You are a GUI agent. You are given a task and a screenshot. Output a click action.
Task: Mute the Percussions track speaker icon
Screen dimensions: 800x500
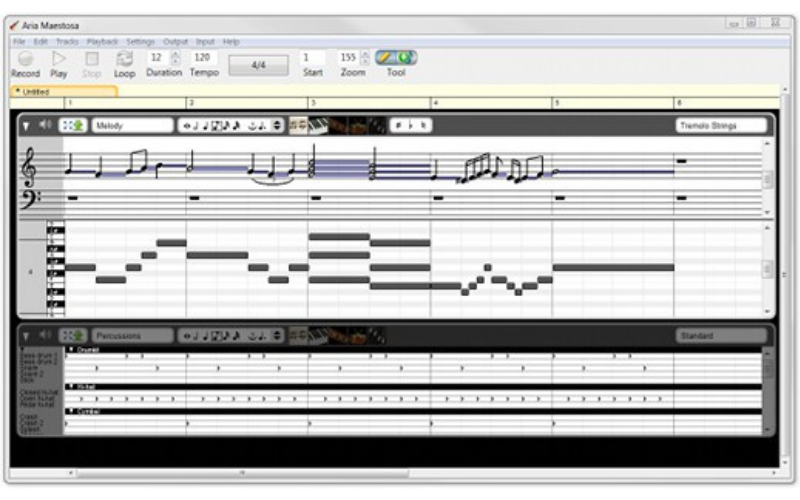pos(44,335)
